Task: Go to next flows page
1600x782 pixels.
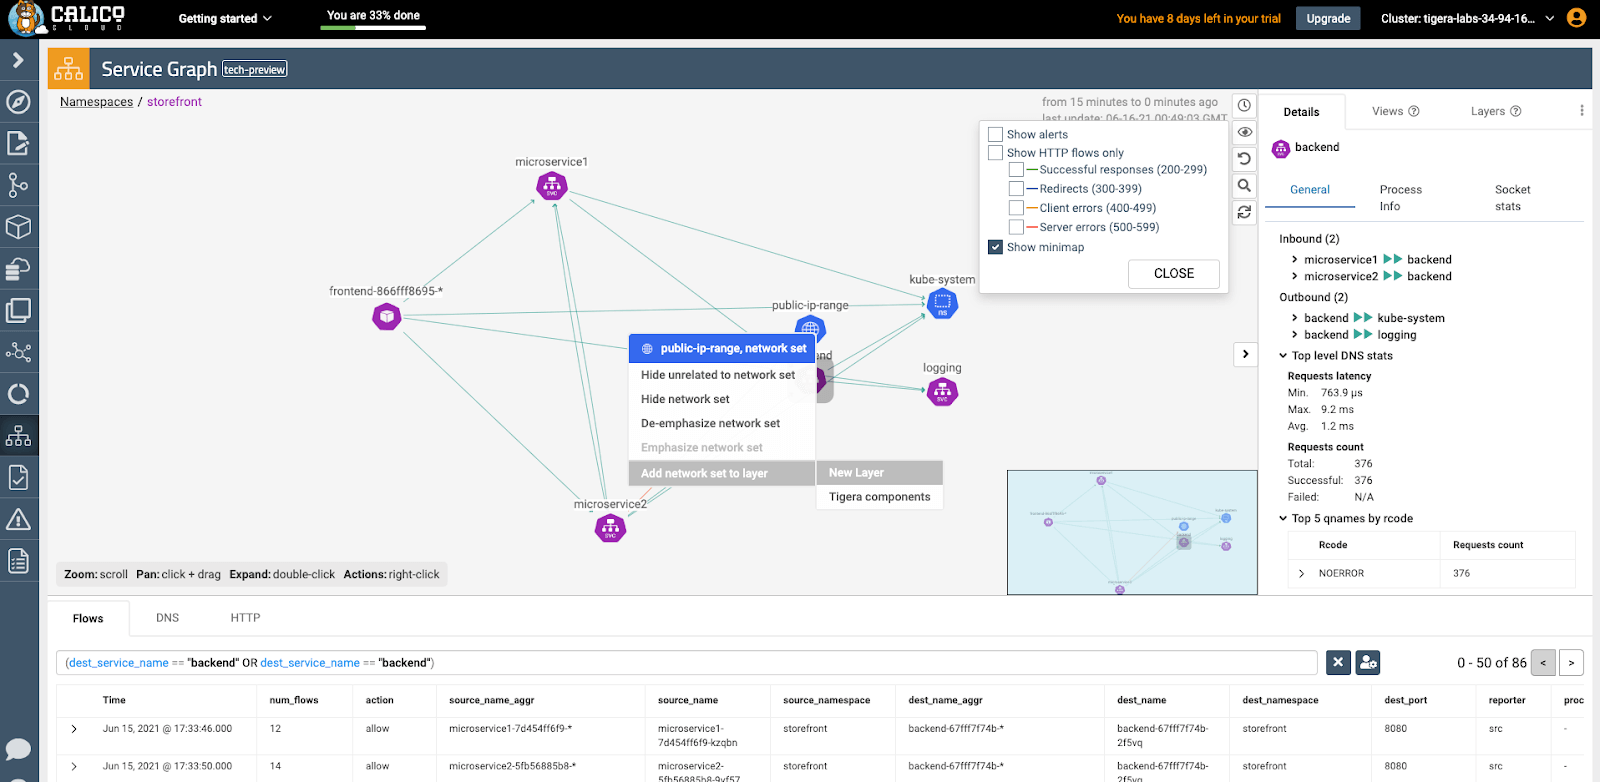Action: click(x=1571, y=662)
